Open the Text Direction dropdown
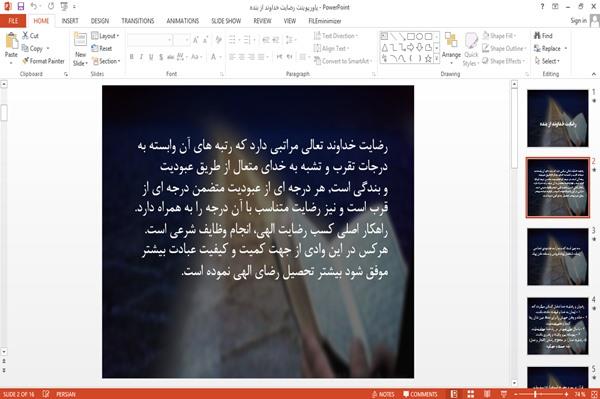Image resolution: width=600 pixels, height=399 pixels. tap(336, 36)
